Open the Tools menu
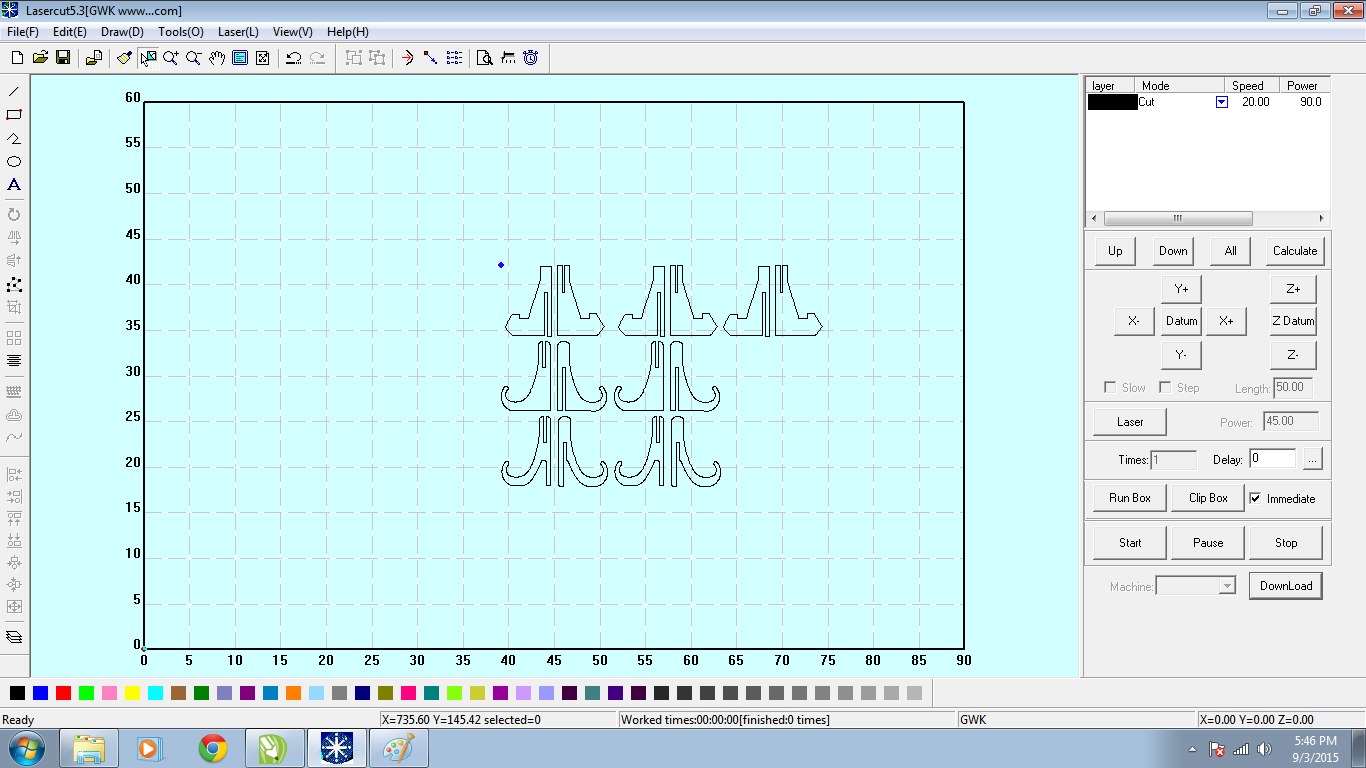1366x768 pixels. tap(180, 32)
